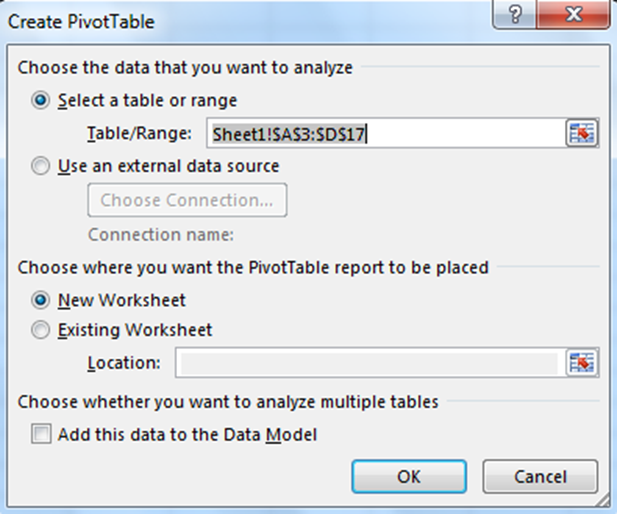Select the 'Select a table or range' option
The image size is (617, 514).
(41, 100)
